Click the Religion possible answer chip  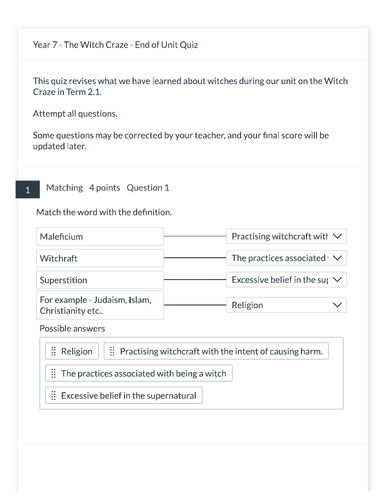click(x=72, y=351)
